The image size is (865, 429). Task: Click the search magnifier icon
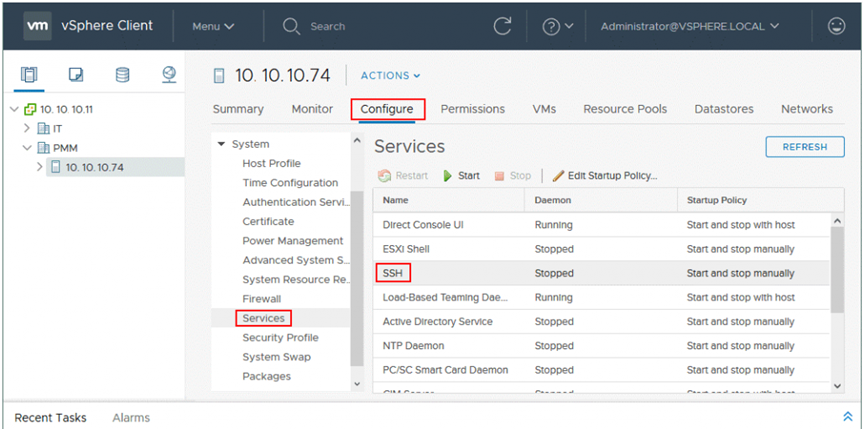click(291, 26)
